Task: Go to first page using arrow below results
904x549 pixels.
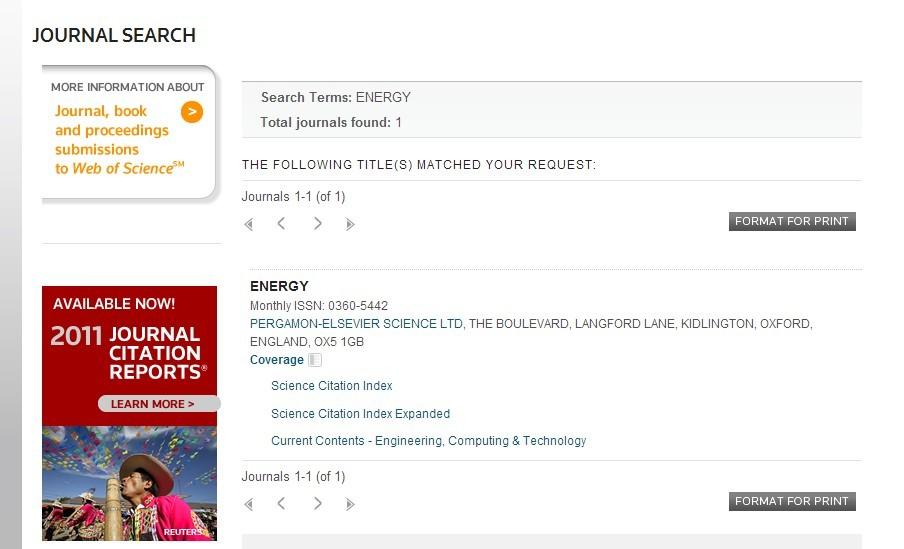Action: click(x=249, y=504)
